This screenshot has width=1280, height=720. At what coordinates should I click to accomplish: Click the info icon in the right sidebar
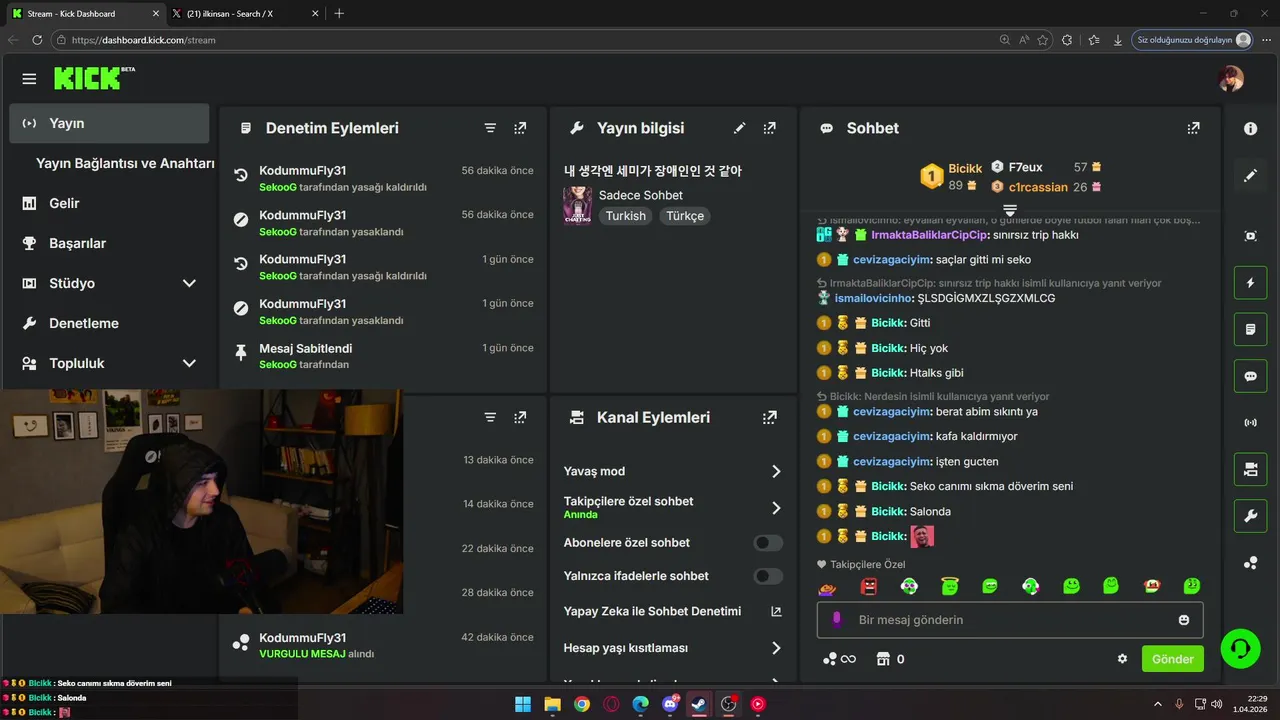point(1250,129)
